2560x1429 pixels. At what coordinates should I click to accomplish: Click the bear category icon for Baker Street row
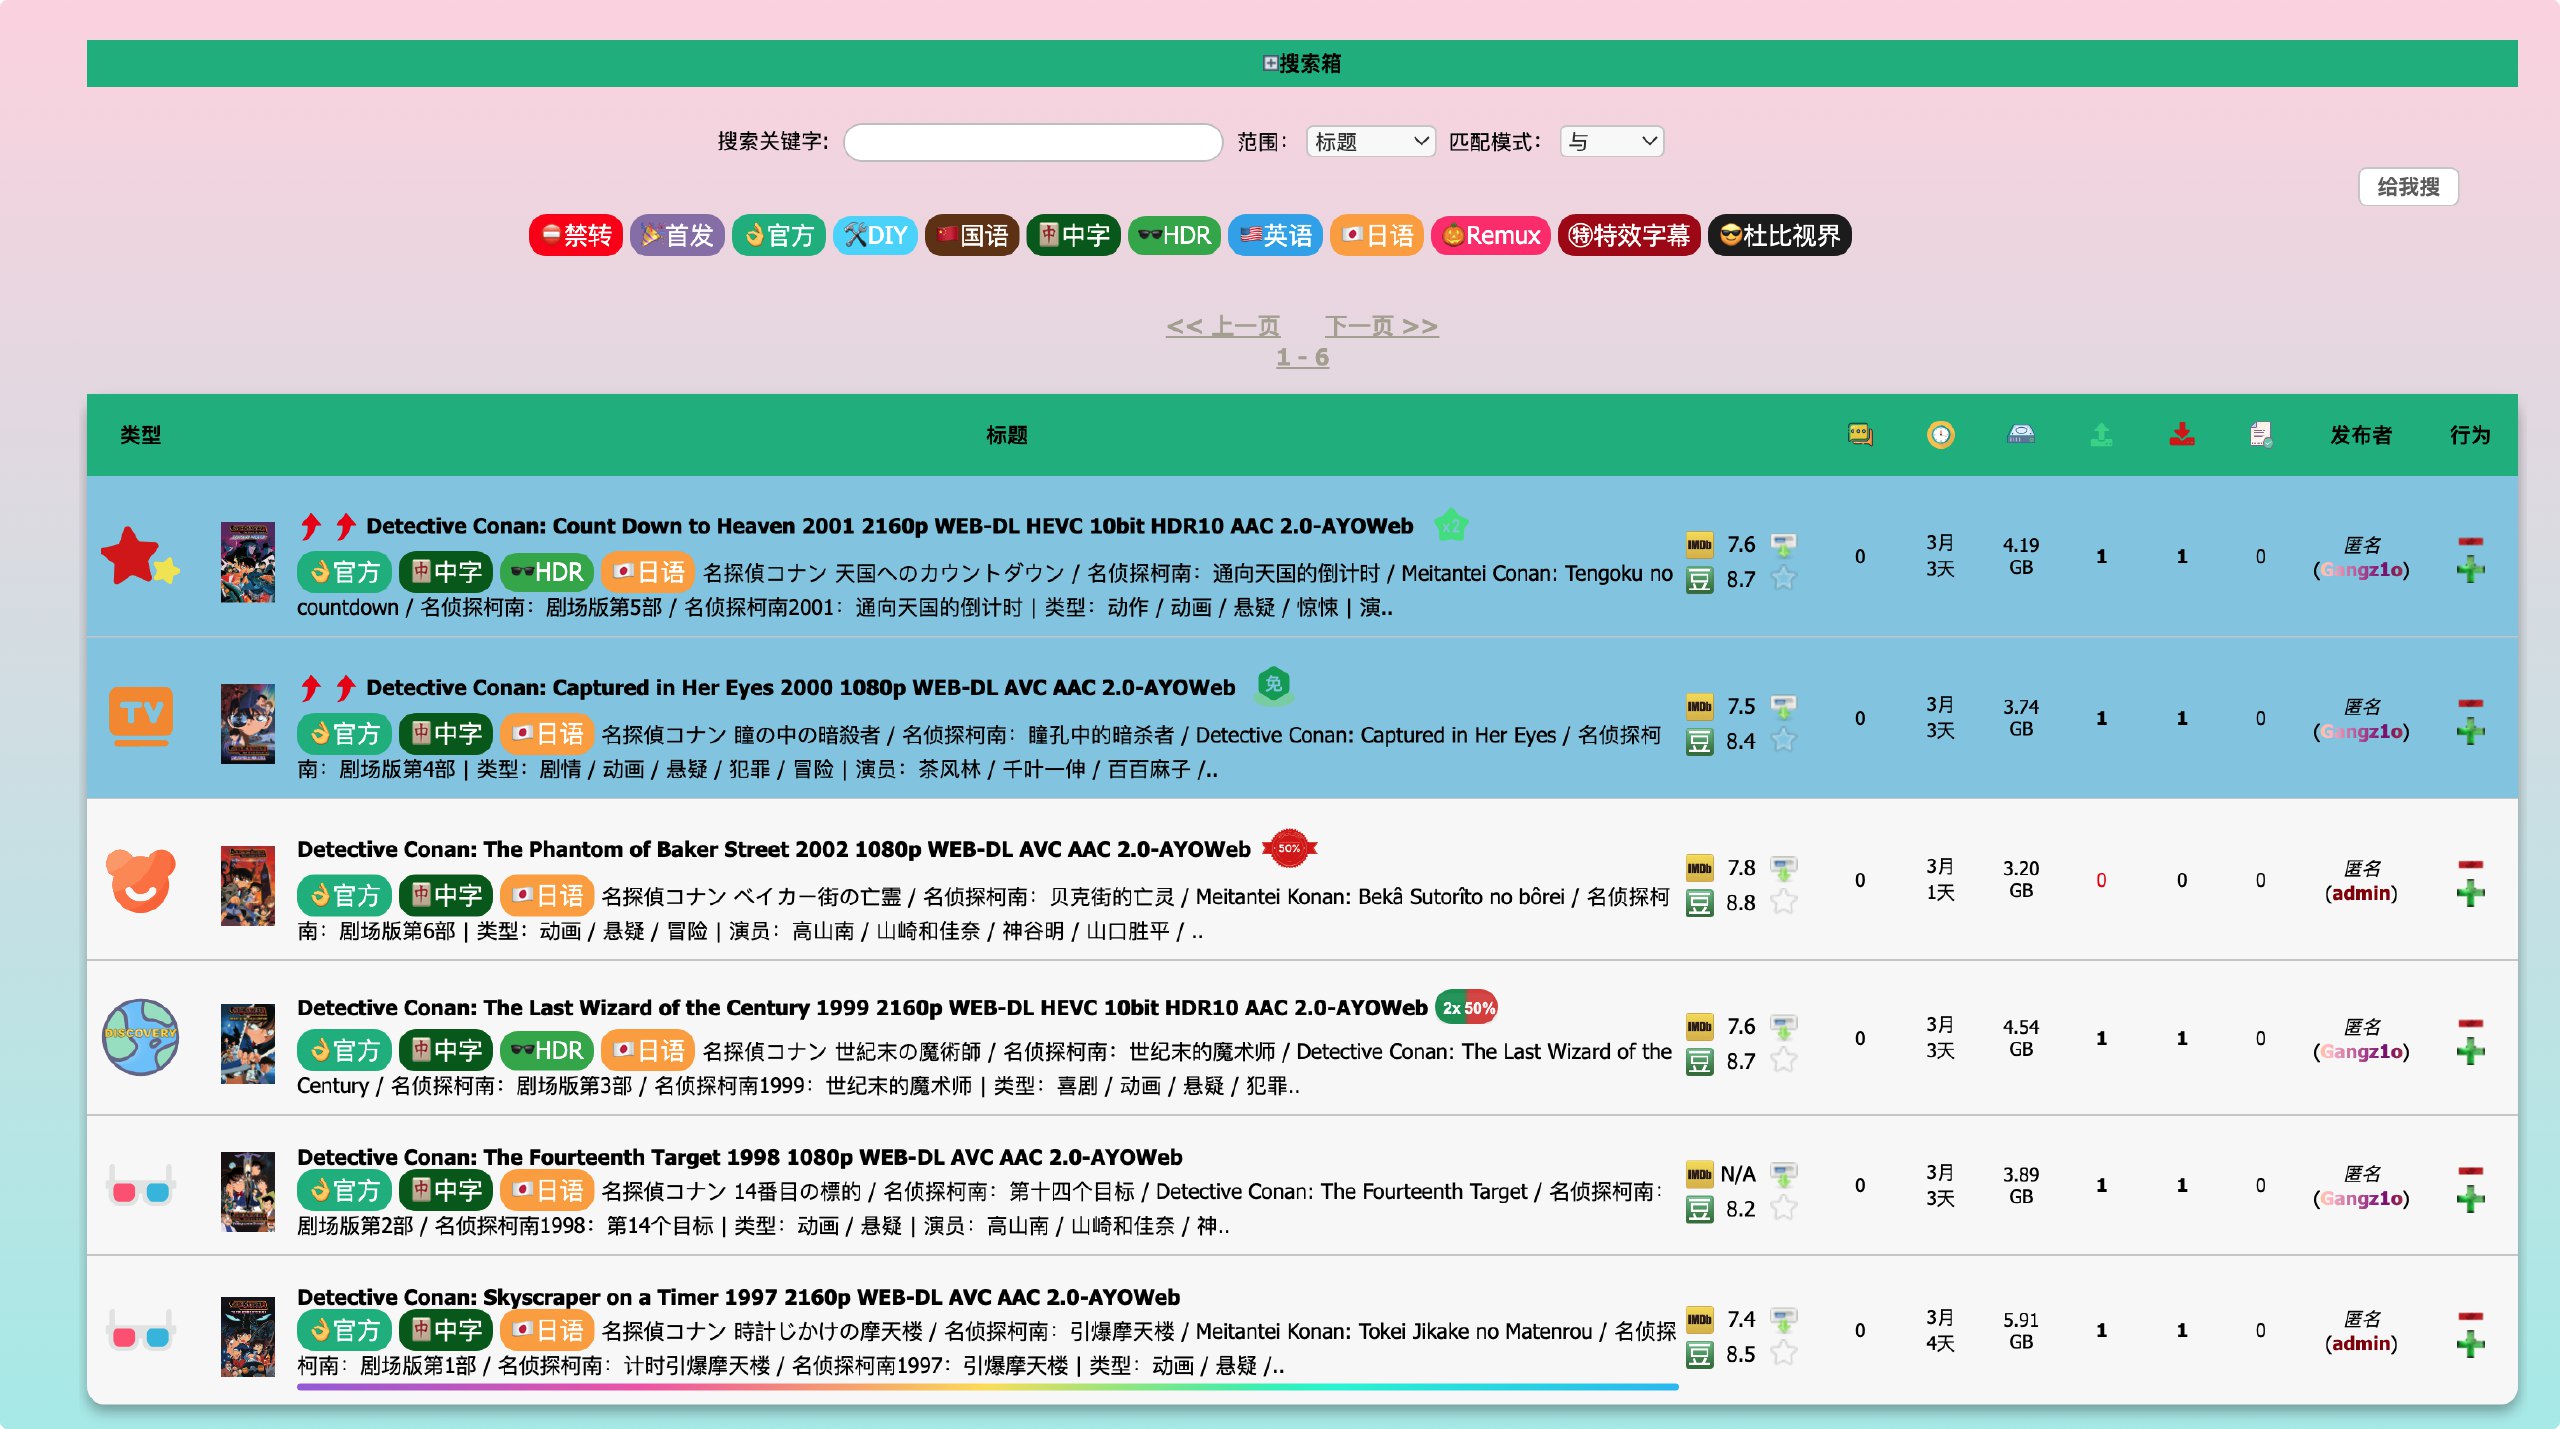(141, 880)
